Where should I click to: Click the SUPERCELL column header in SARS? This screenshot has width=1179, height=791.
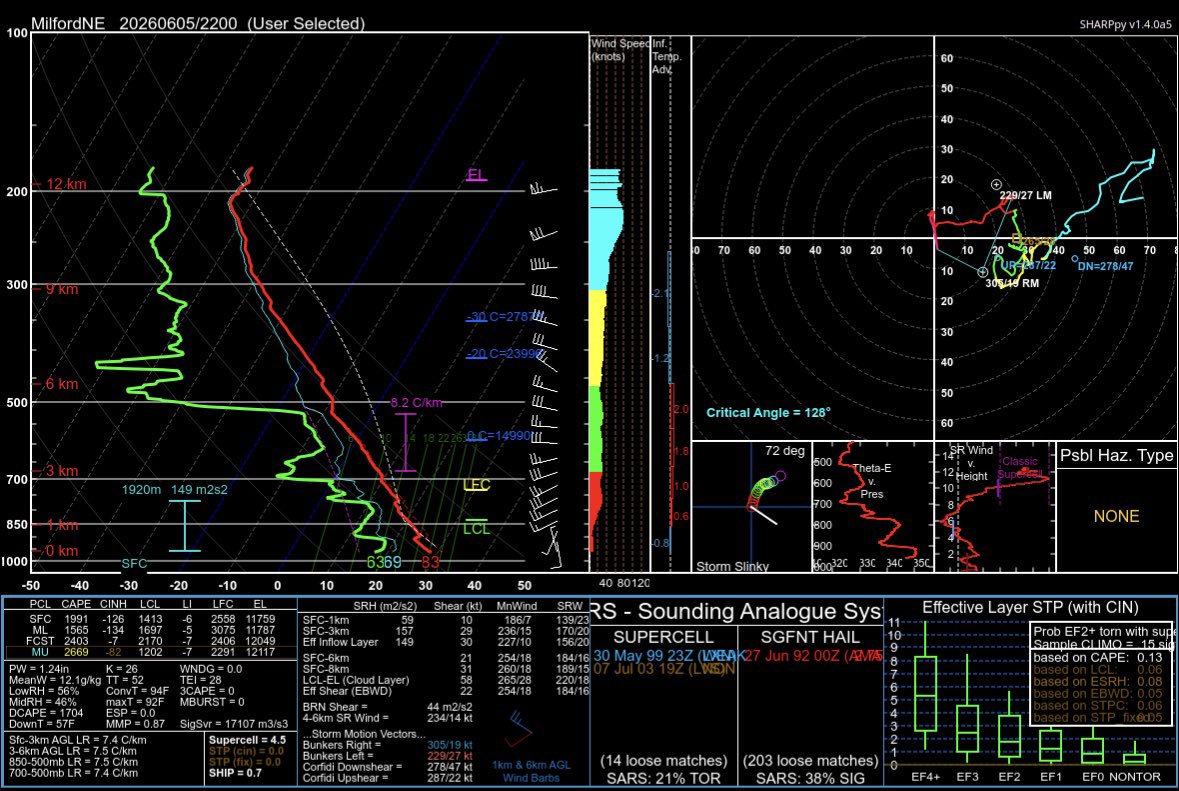click(x=663, y=637)
